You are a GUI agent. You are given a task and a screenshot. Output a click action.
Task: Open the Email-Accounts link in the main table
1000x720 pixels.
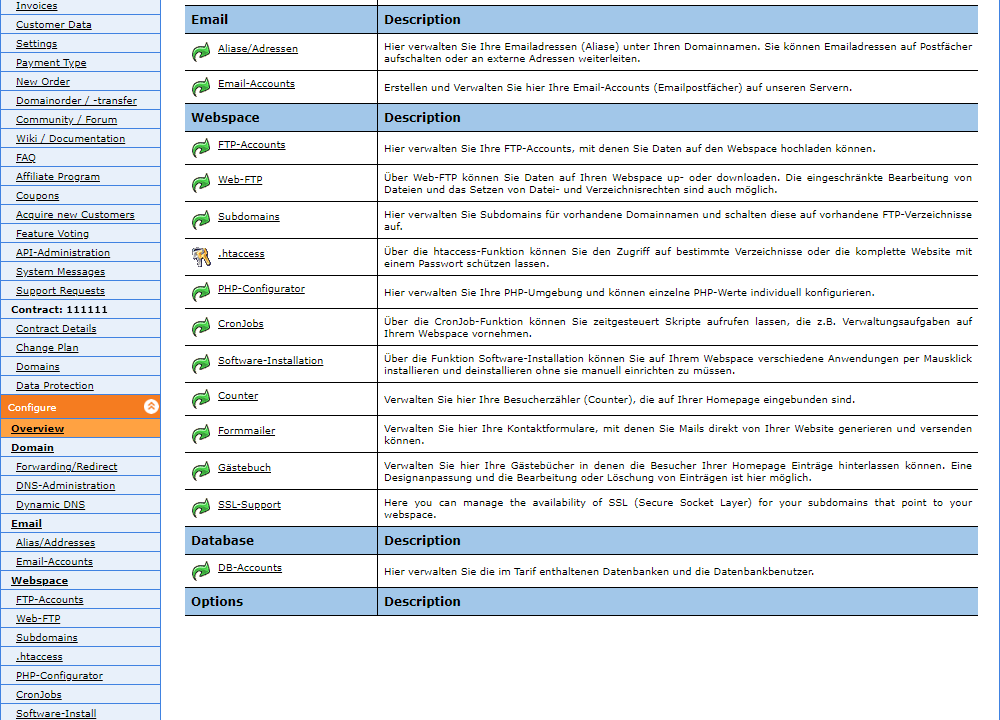pyautogui.click(x=256, y=84)
